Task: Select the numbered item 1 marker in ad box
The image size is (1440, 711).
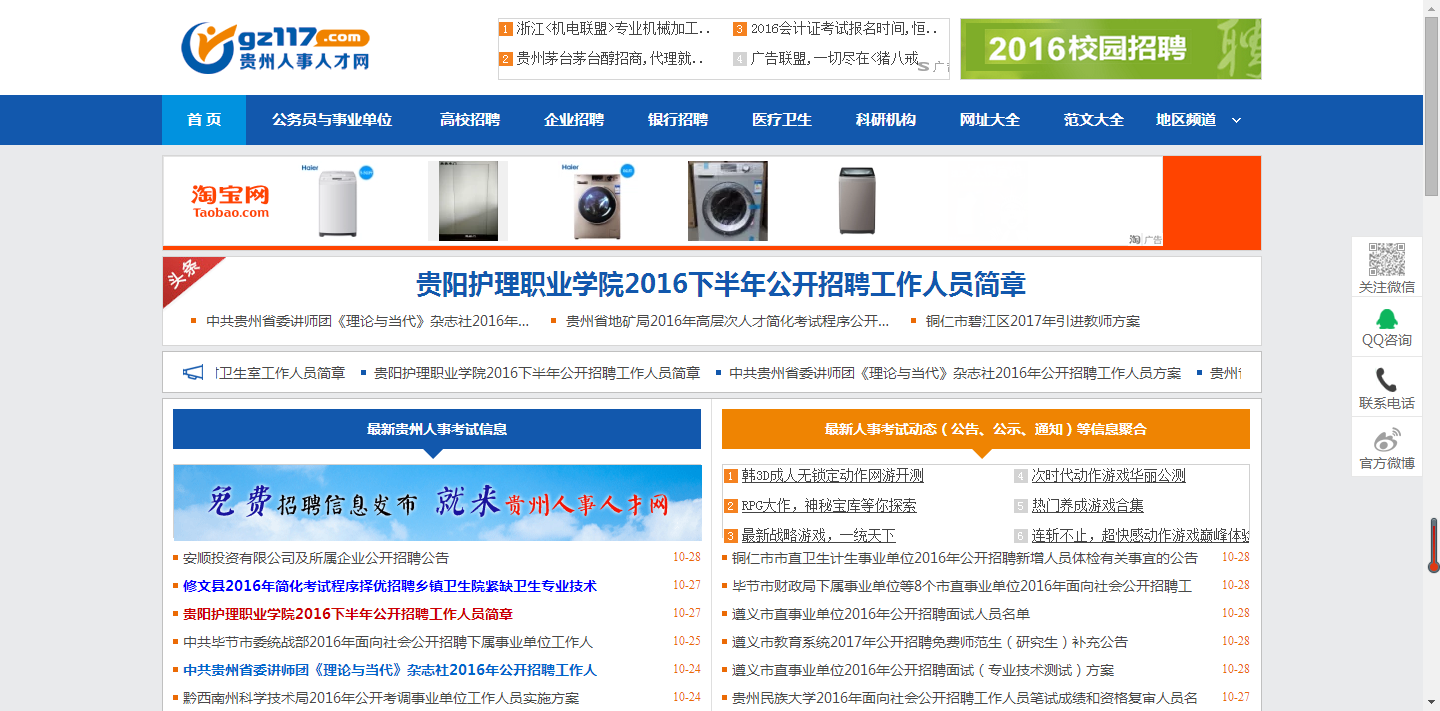Action: (x=505, y=31)
